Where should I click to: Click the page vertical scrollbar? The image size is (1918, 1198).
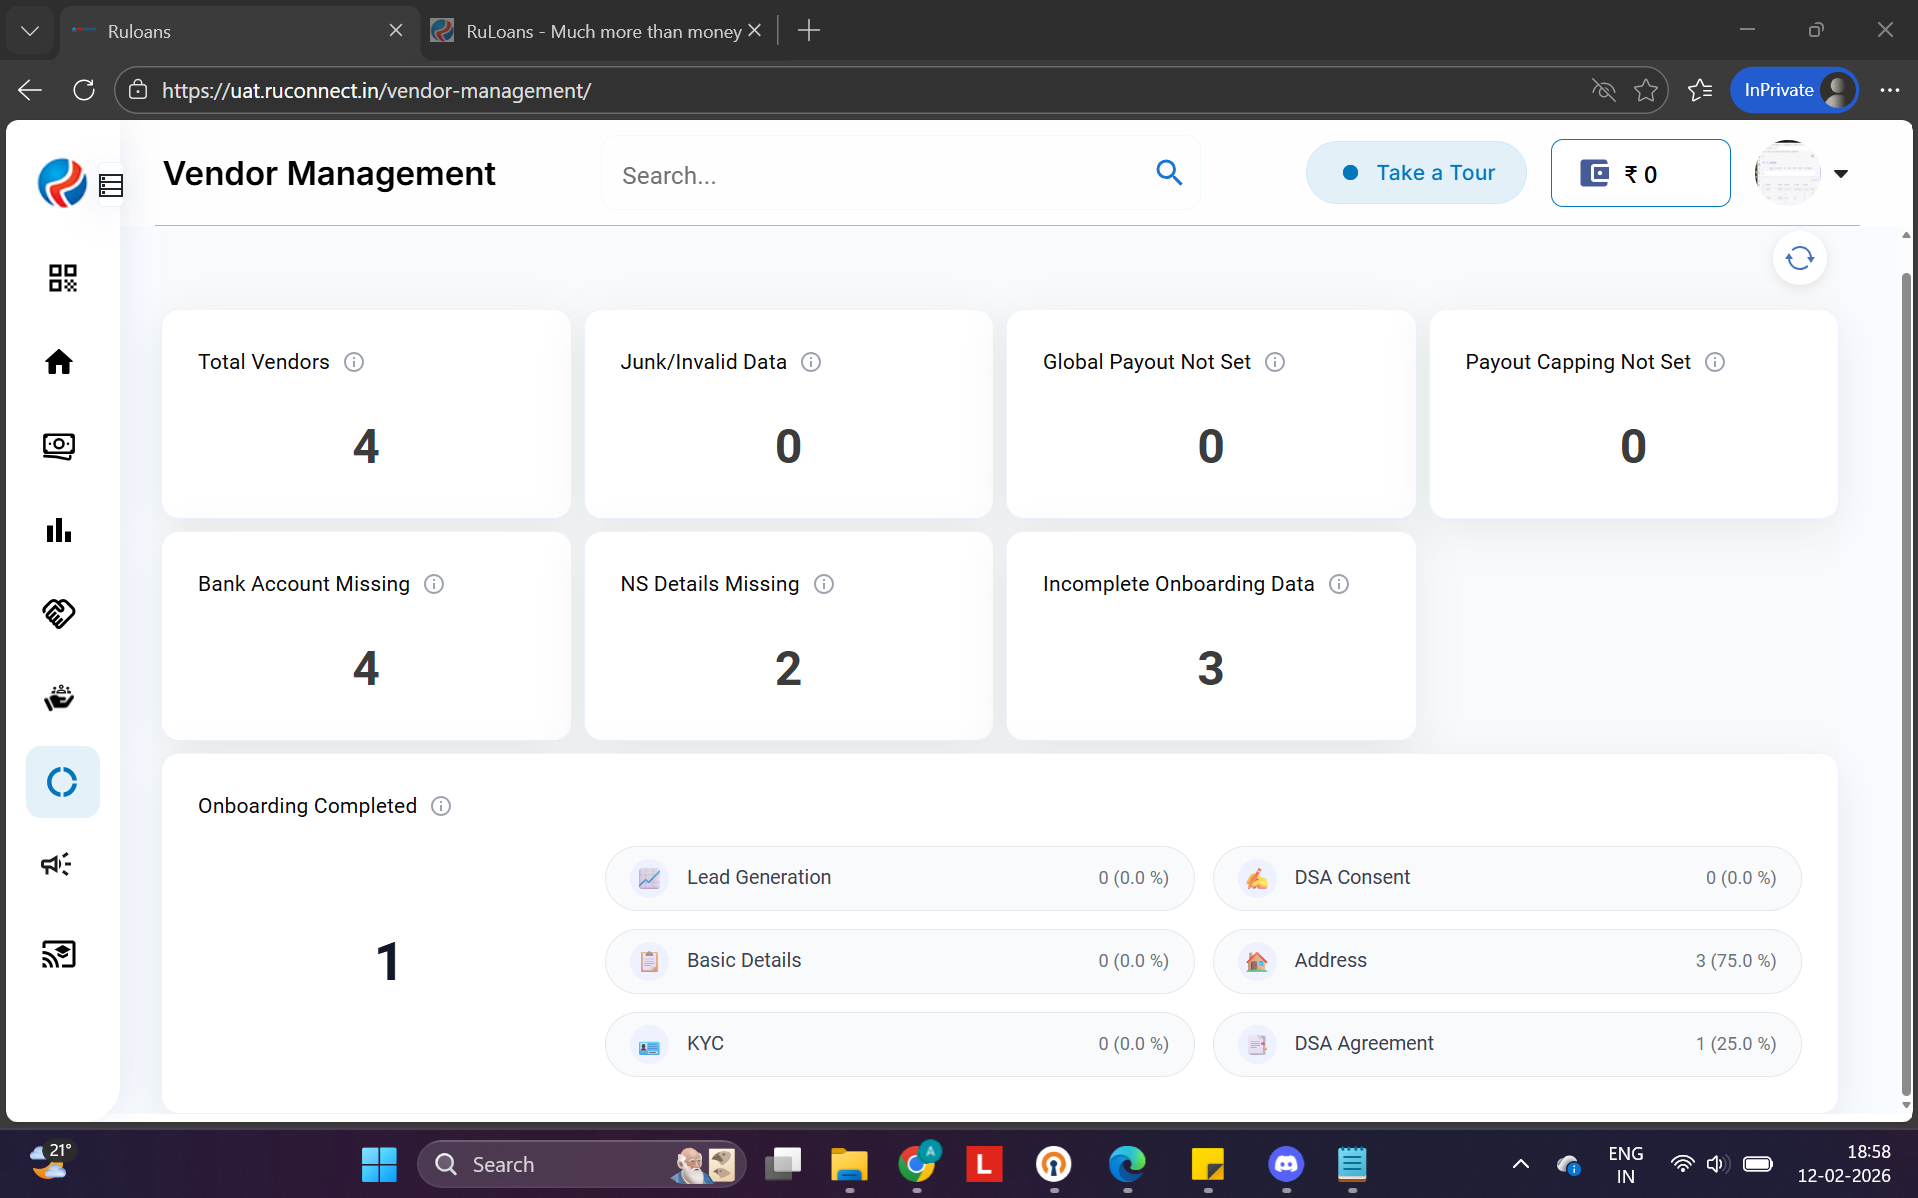(1906, 680)
